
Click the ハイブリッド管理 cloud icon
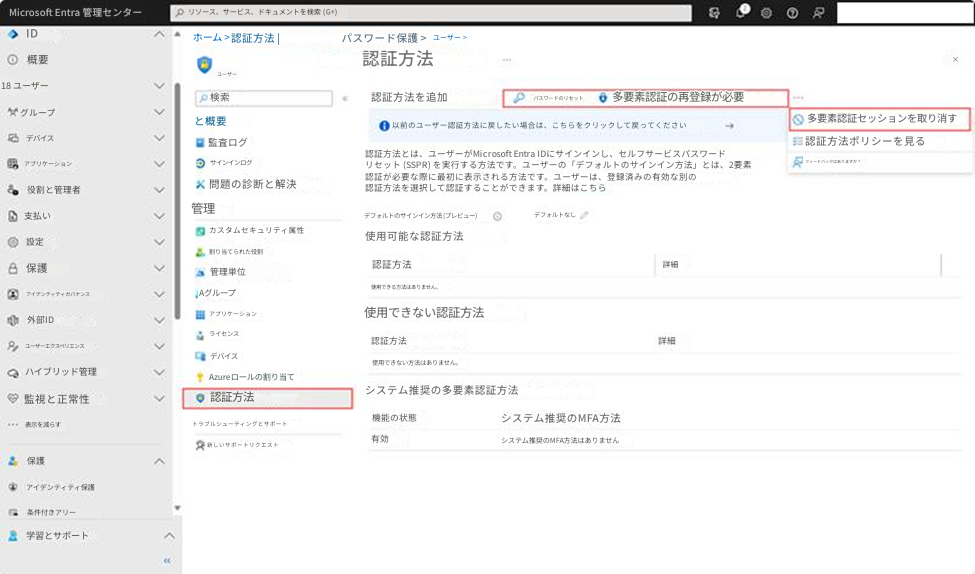[x=12, y=372]
